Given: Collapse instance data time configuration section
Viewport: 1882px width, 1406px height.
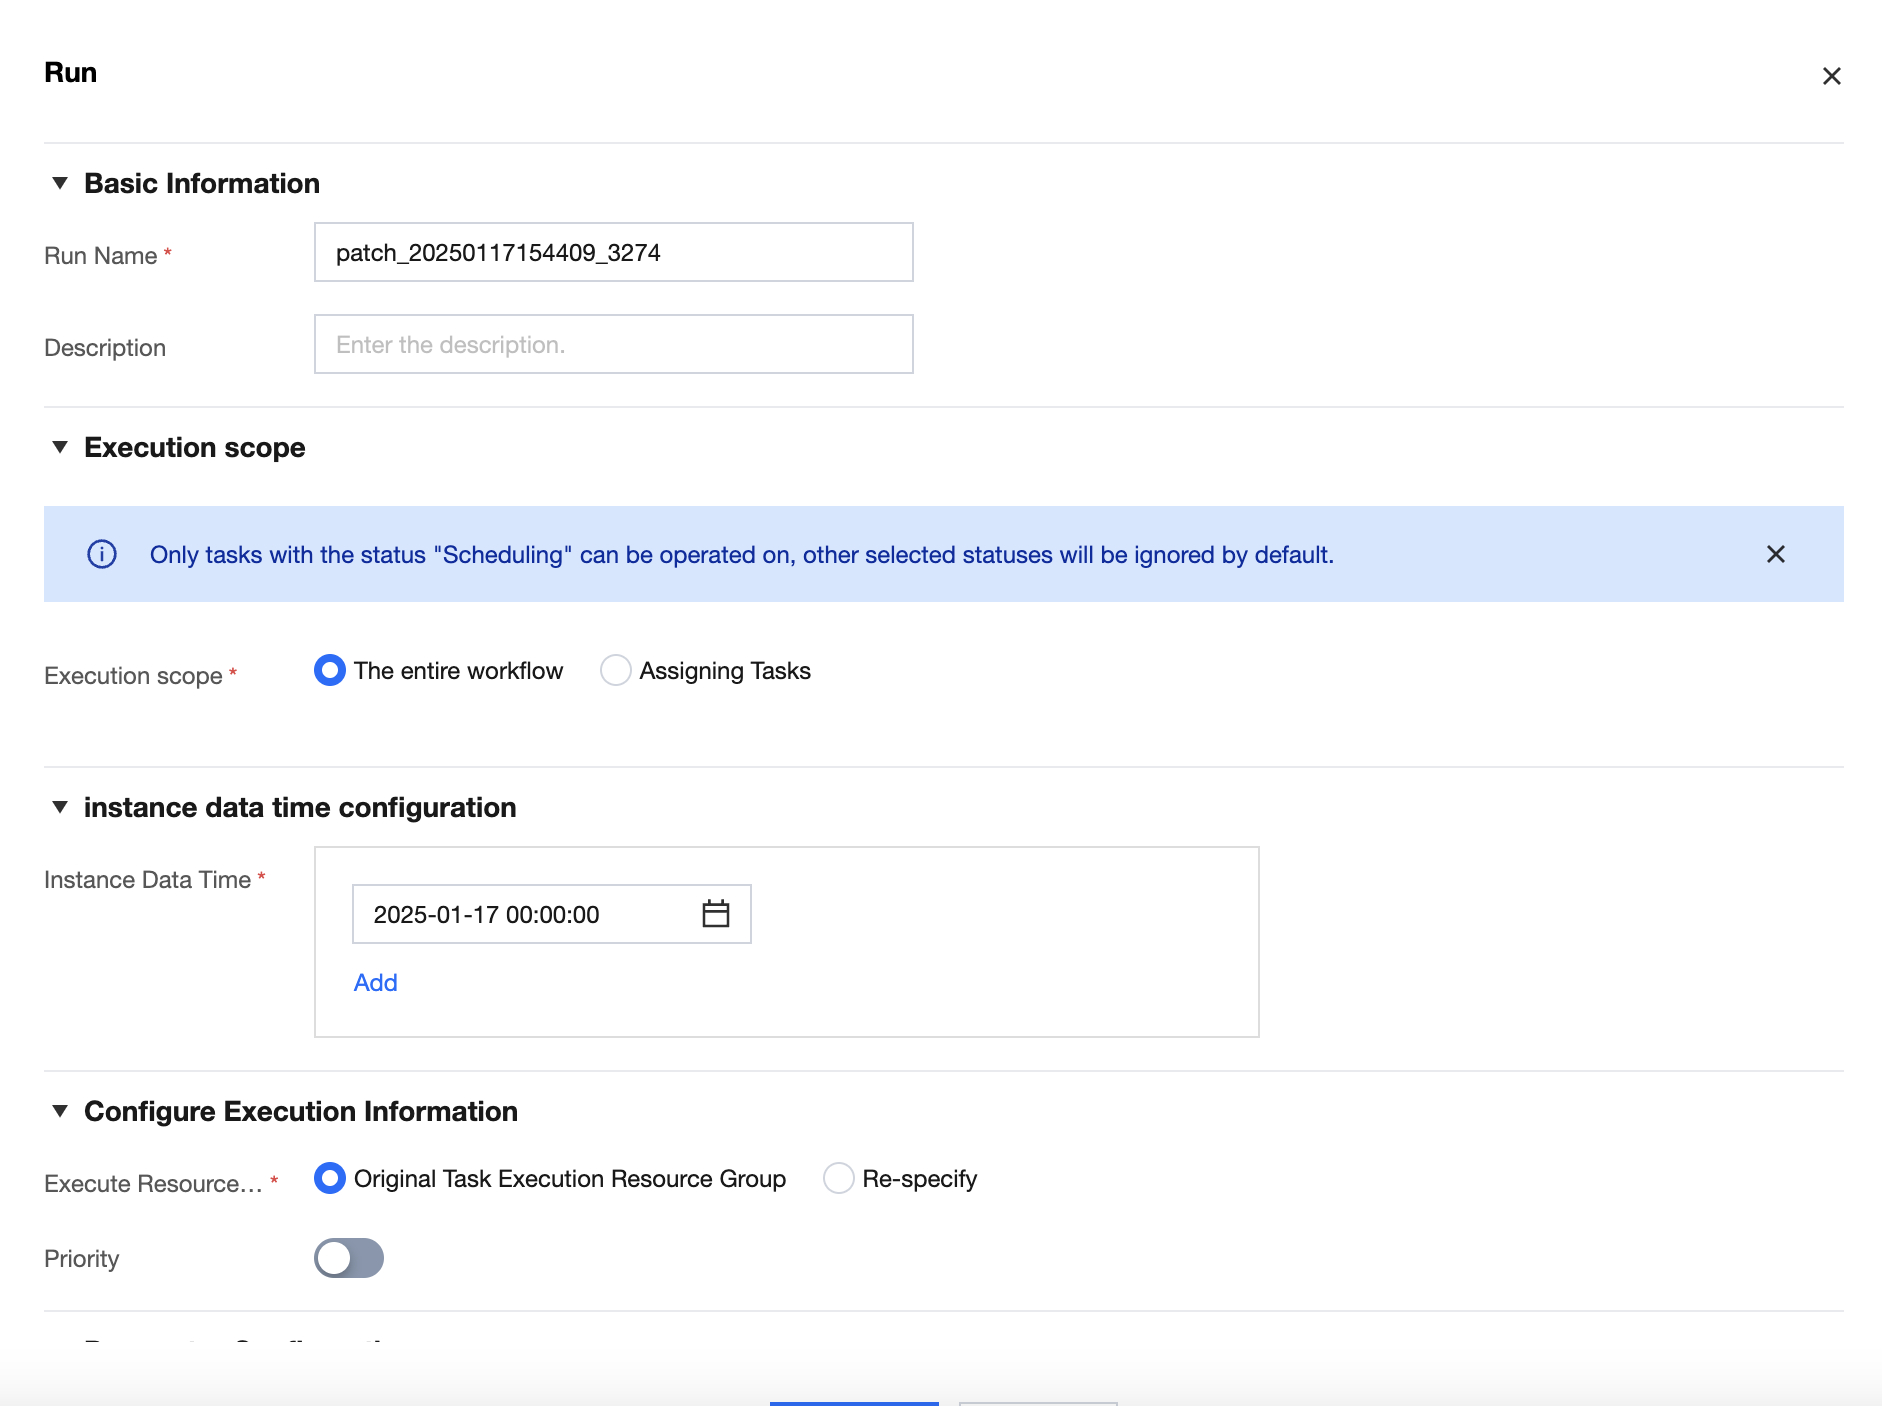Looking at the screenshot, I should pyautogui.click(x=60, y=807).
